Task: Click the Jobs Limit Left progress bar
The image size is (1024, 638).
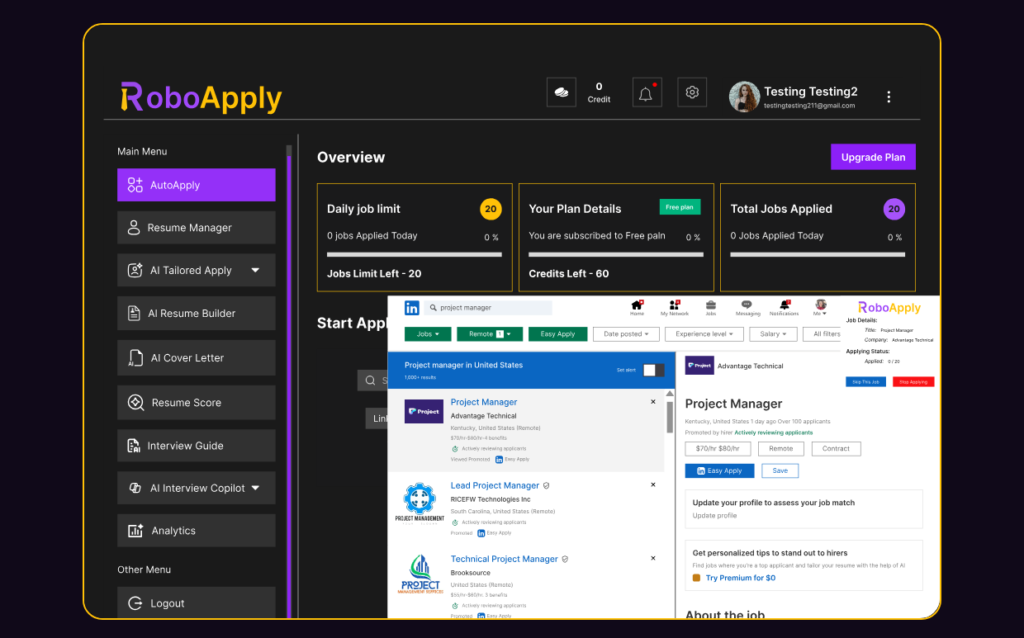Action: 414,254
